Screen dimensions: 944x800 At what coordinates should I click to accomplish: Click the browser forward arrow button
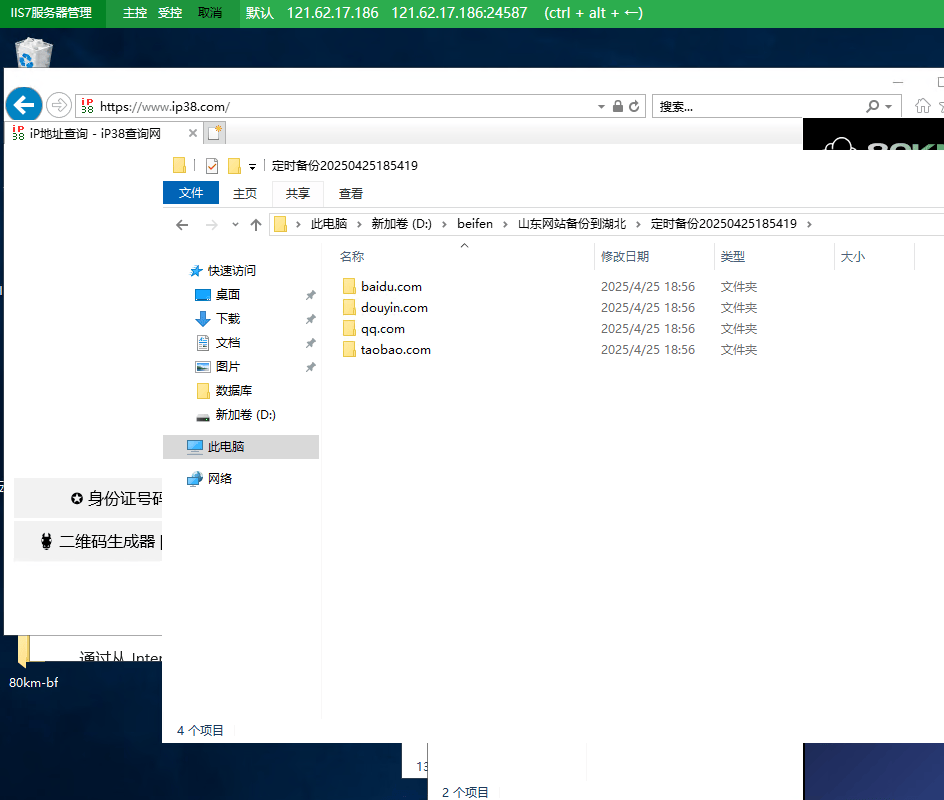coord(58,106)
